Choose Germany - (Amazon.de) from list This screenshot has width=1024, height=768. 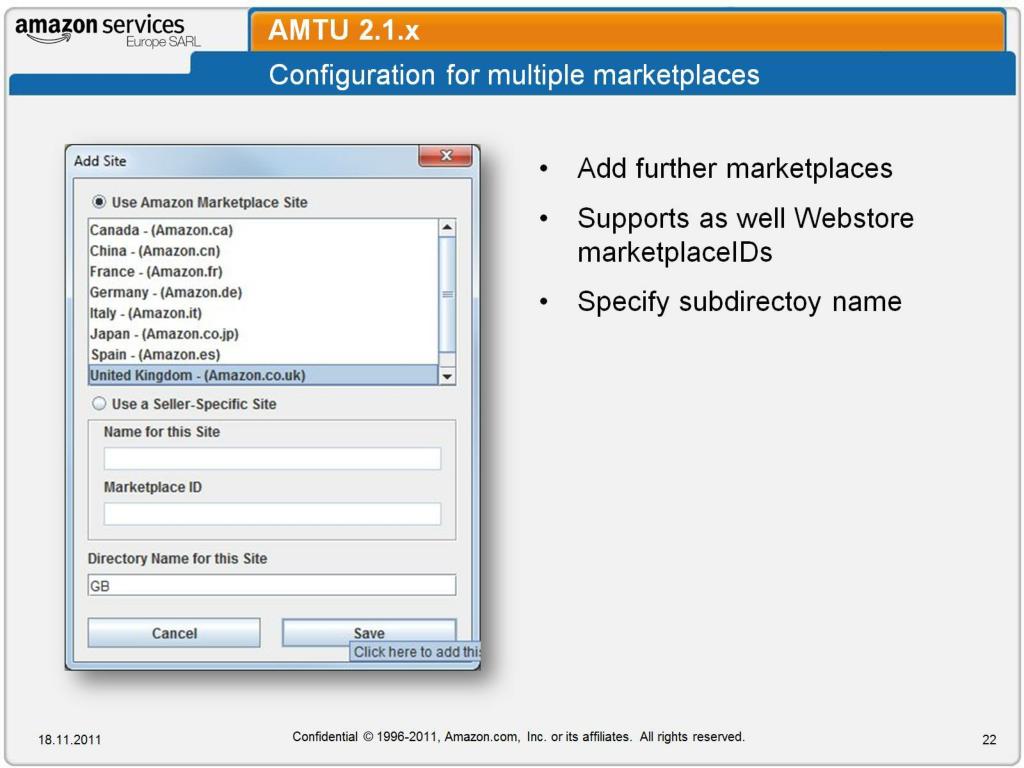tap(263, 292)
